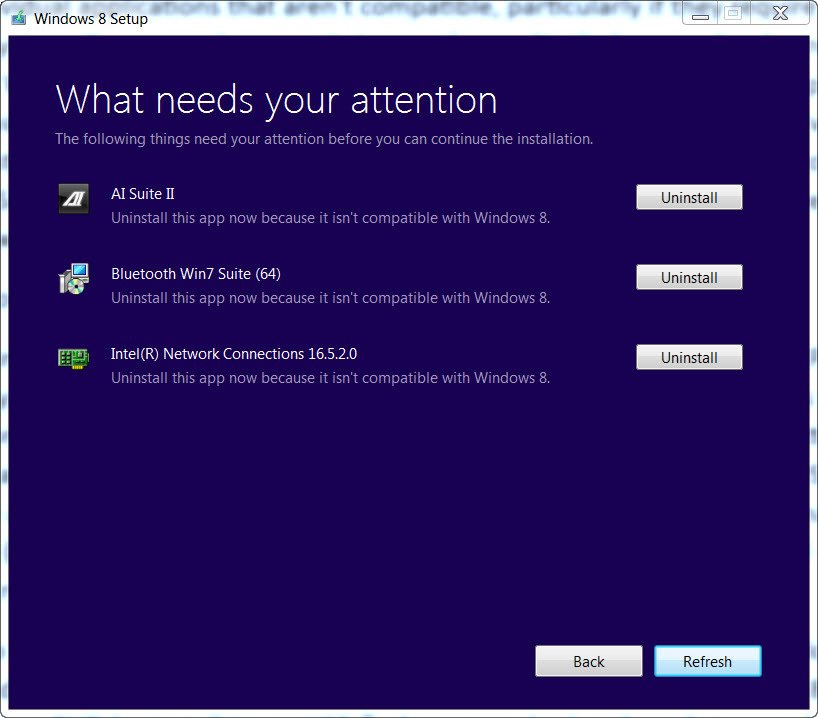The width and height of the screenshot is (818, 718).
Task: Select the Intel(R) Network Connections 16.5.2.0 label
Action: tap(234, 354)
